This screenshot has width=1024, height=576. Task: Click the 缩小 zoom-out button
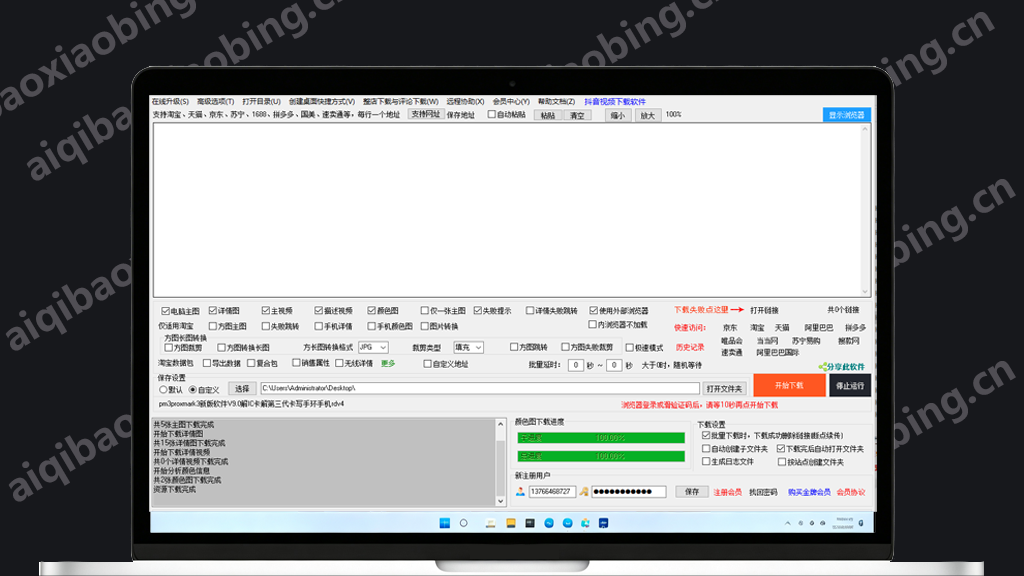[618, 116]
